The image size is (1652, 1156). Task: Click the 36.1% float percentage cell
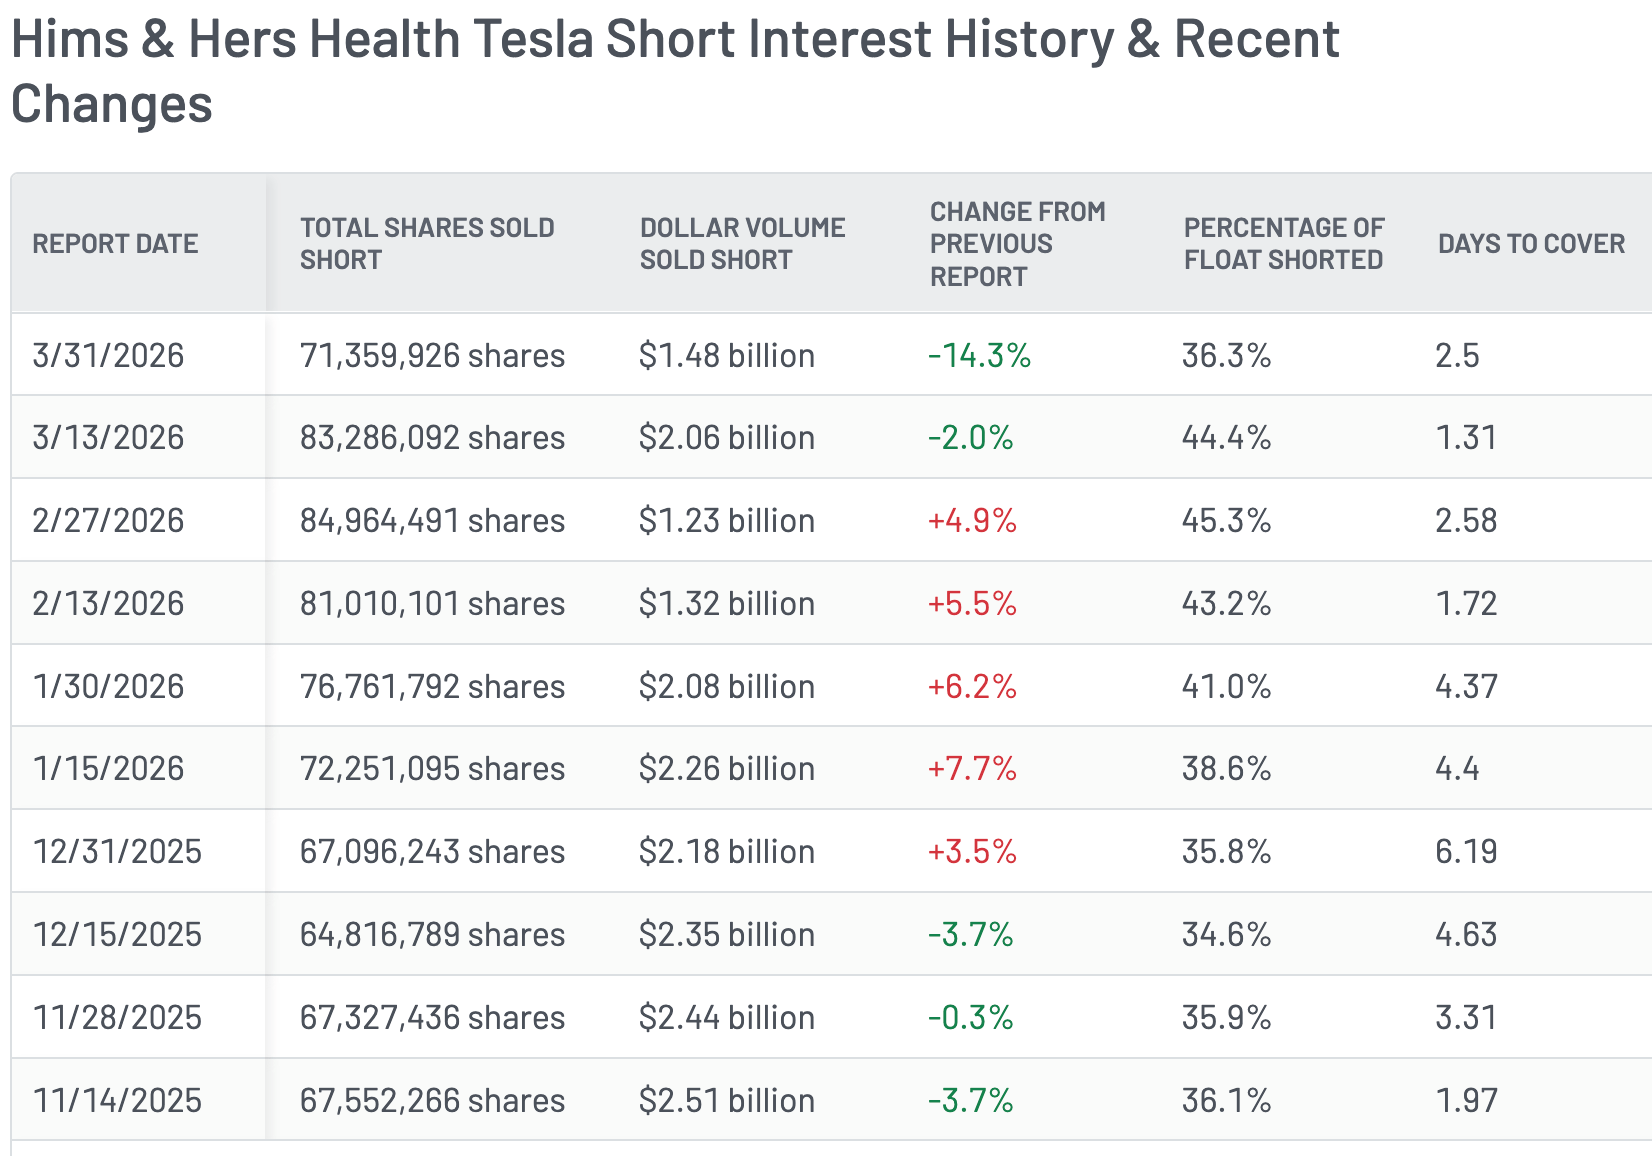(1226, 1101)
